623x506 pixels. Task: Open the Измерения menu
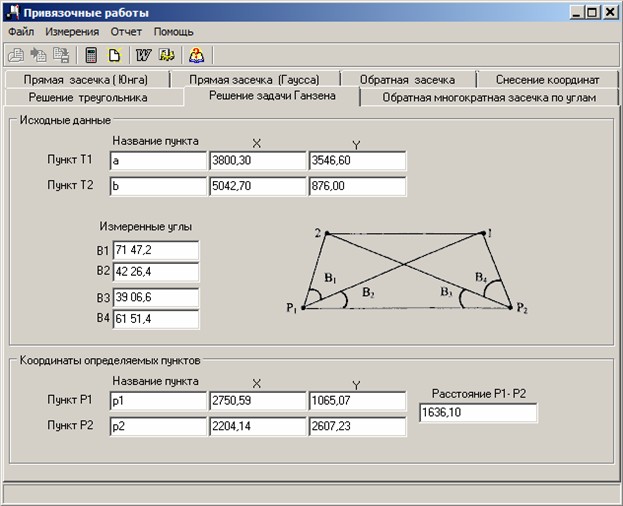pos(73,32)
